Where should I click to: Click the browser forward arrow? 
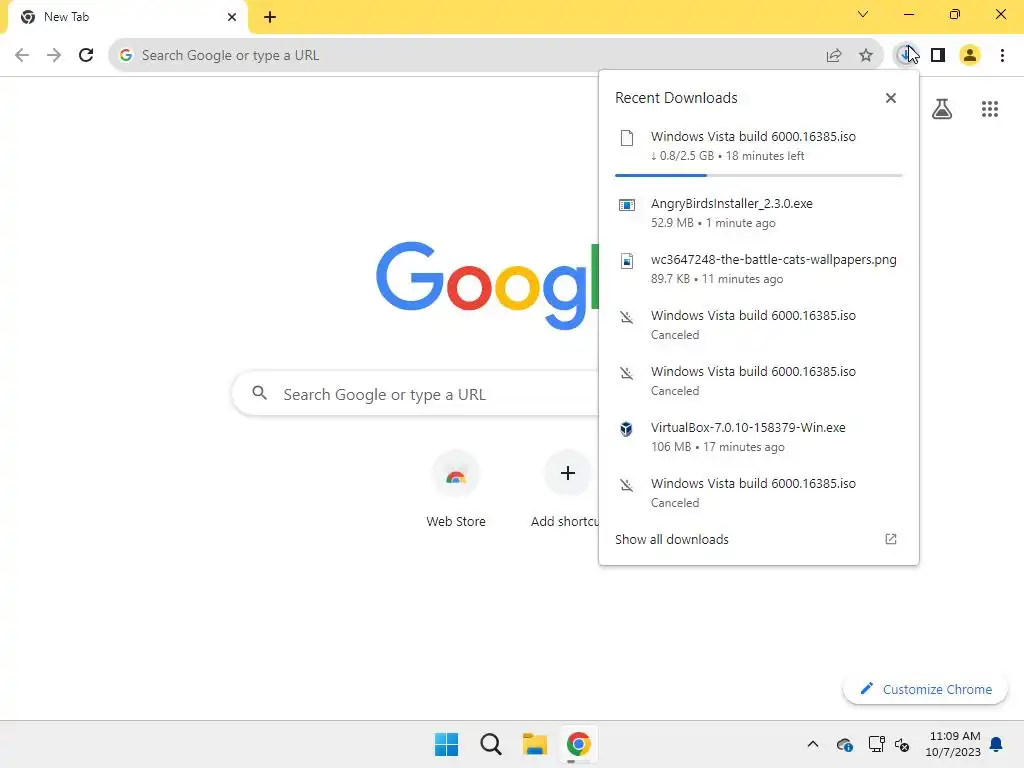pos(54,56)
